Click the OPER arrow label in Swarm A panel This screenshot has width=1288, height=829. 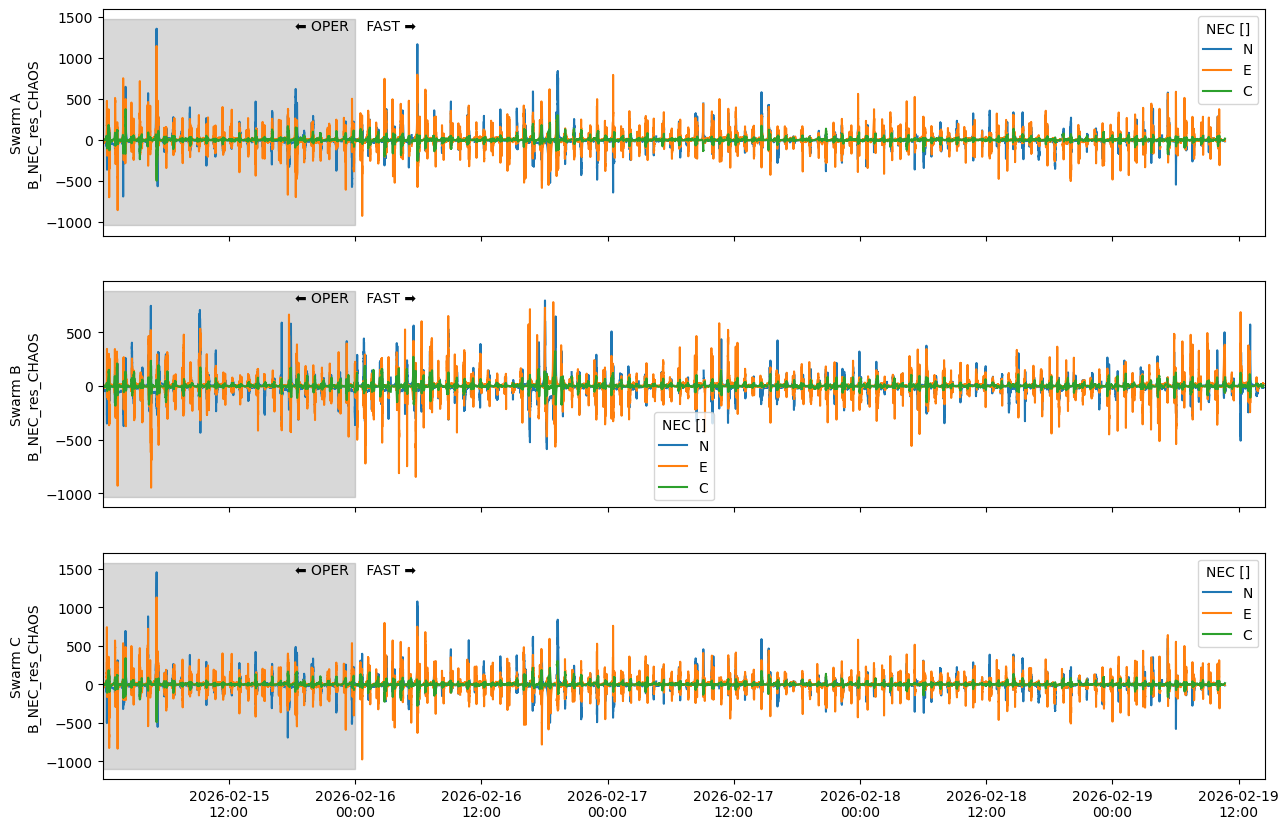tap(322, 26)
